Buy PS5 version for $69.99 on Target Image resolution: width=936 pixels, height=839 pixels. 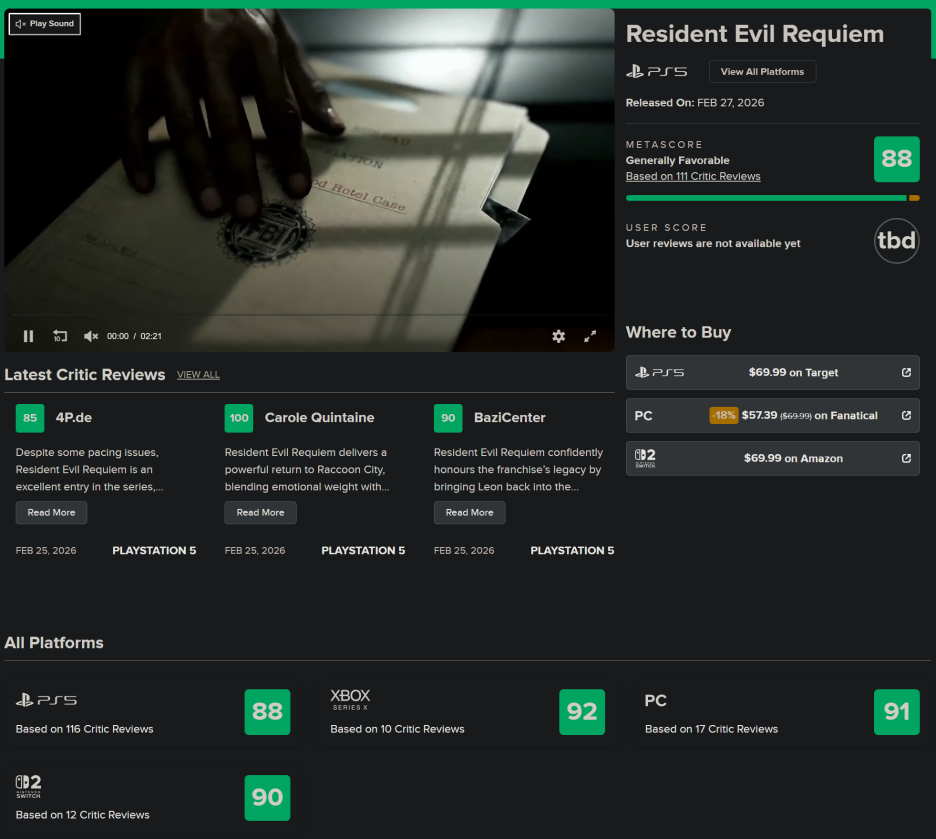[x=772, y=372]
